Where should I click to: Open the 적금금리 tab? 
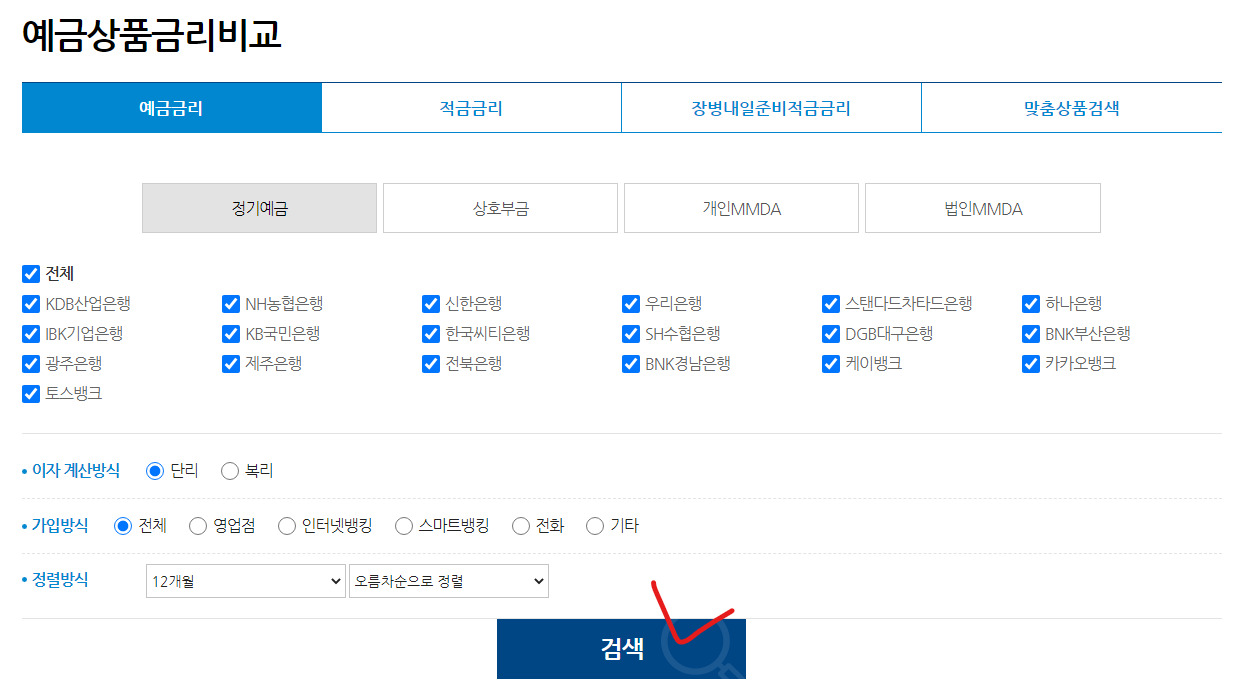click(x=471, y=108)
